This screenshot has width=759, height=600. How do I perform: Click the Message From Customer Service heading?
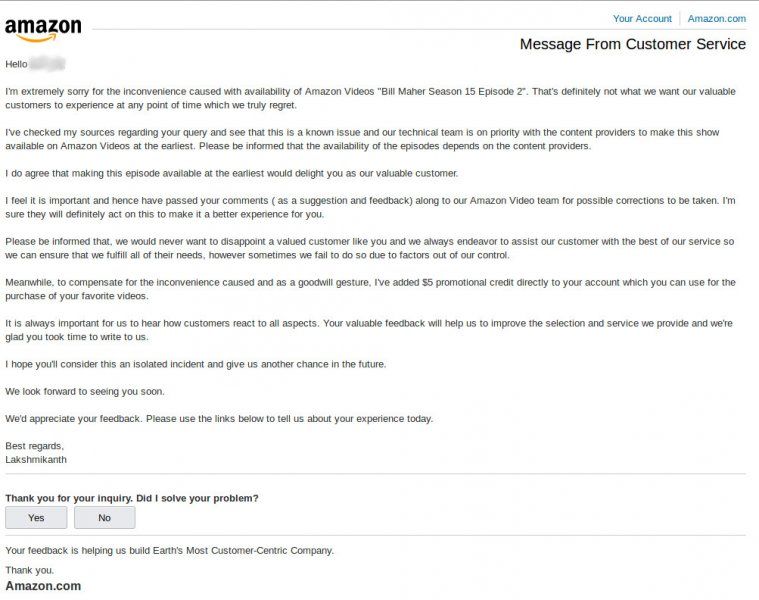(x=633, y=44)
